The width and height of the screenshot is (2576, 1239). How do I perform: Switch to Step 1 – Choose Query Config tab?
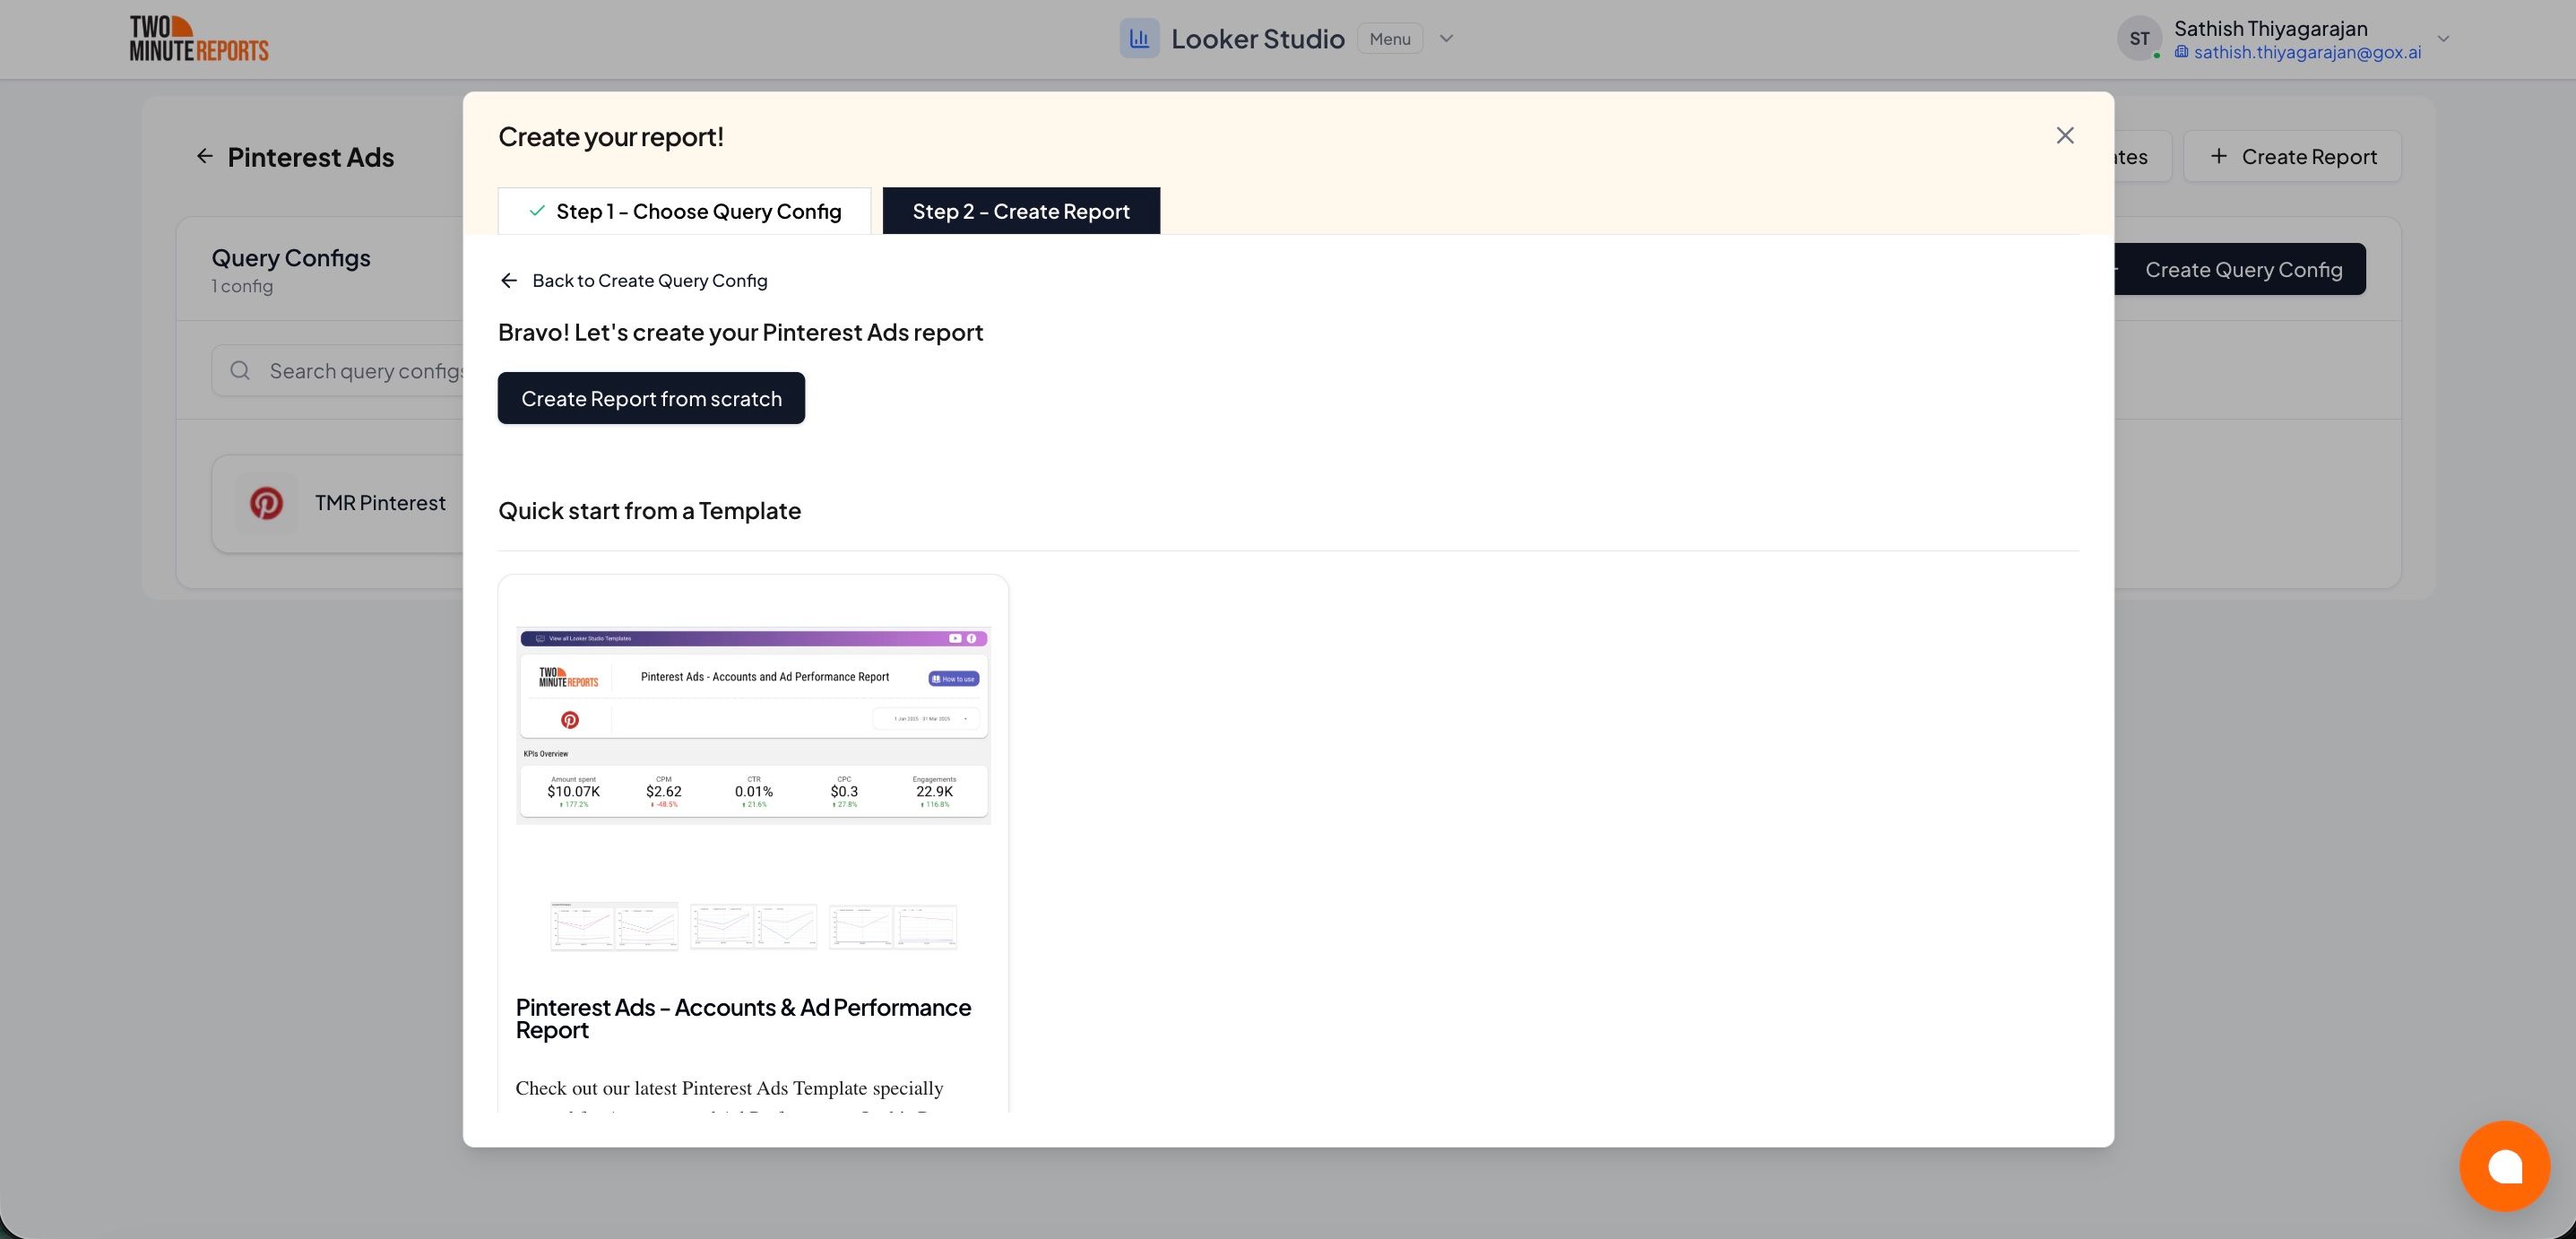(685, 211)
